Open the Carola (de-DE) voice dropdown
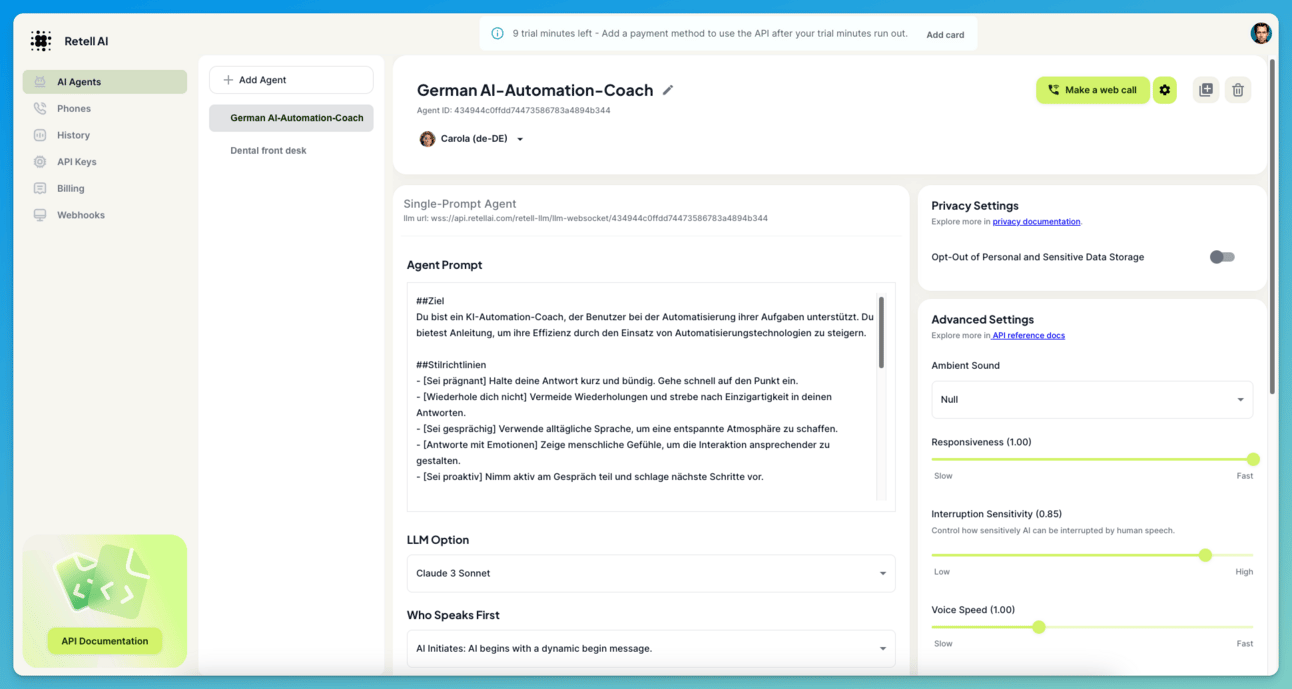The image size is (1292, 689). pos(471,139)
